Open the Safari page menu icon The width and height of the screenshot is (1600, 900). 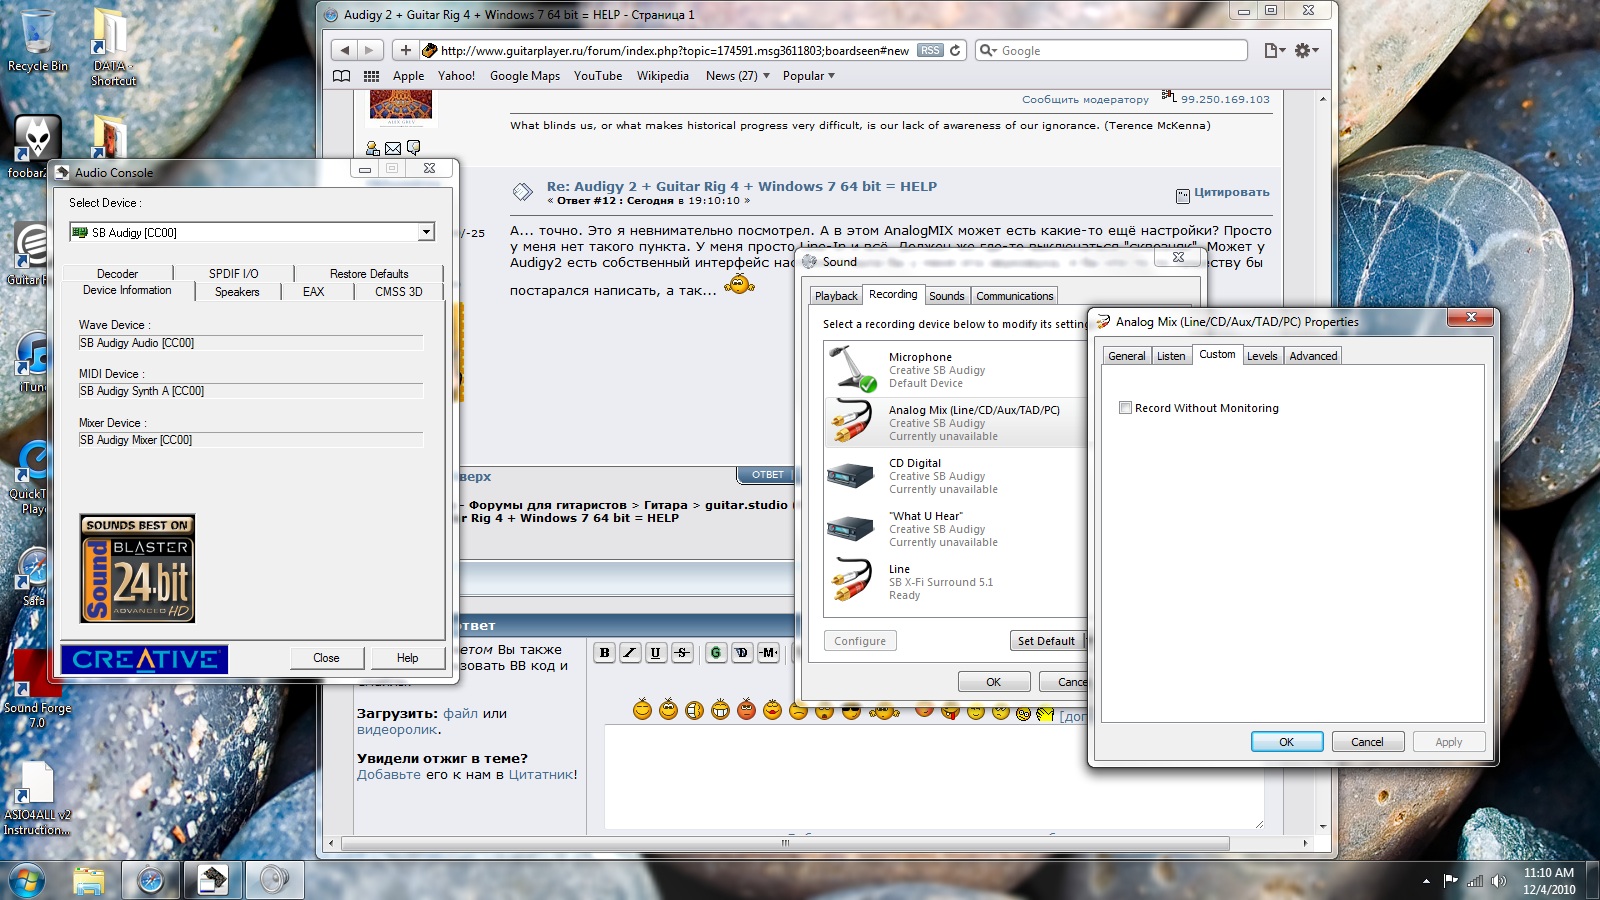tap(1274, 50)
